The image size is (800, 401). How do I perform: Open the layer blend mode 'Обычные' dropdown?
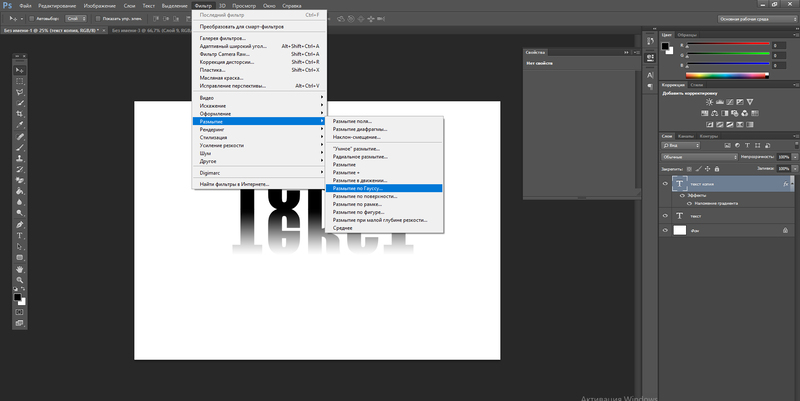pos(696,157)
